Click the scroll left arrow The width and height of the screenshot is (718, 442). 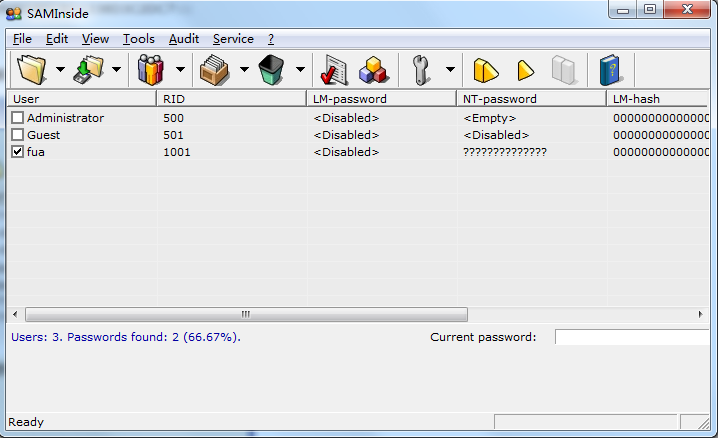[x=16, y=314]
